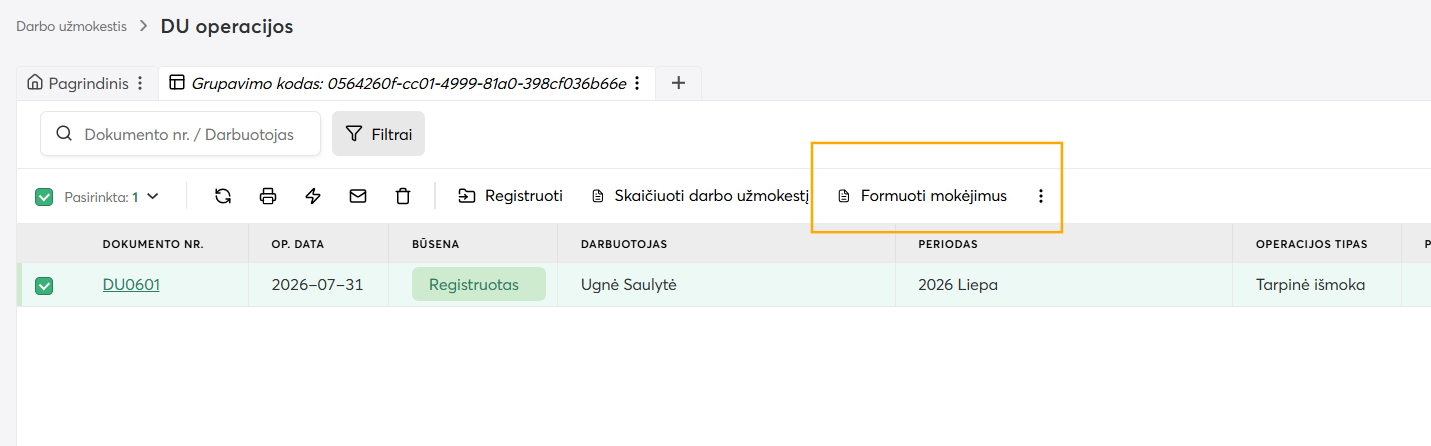The image size is (1431, 446).
Task: Expand the Pasirinkta selection dropdown arrow
Action: (152, 197)
